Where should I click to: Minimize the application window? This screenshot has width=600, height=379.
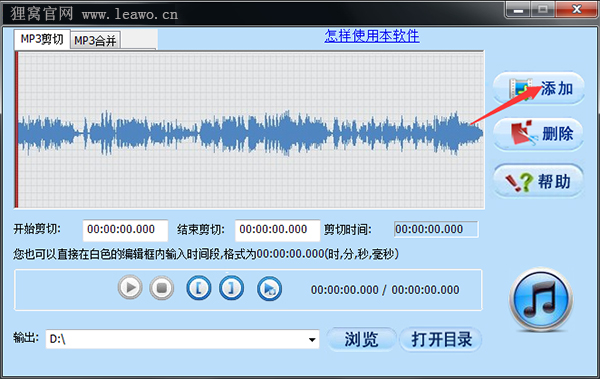coord(518,10)
